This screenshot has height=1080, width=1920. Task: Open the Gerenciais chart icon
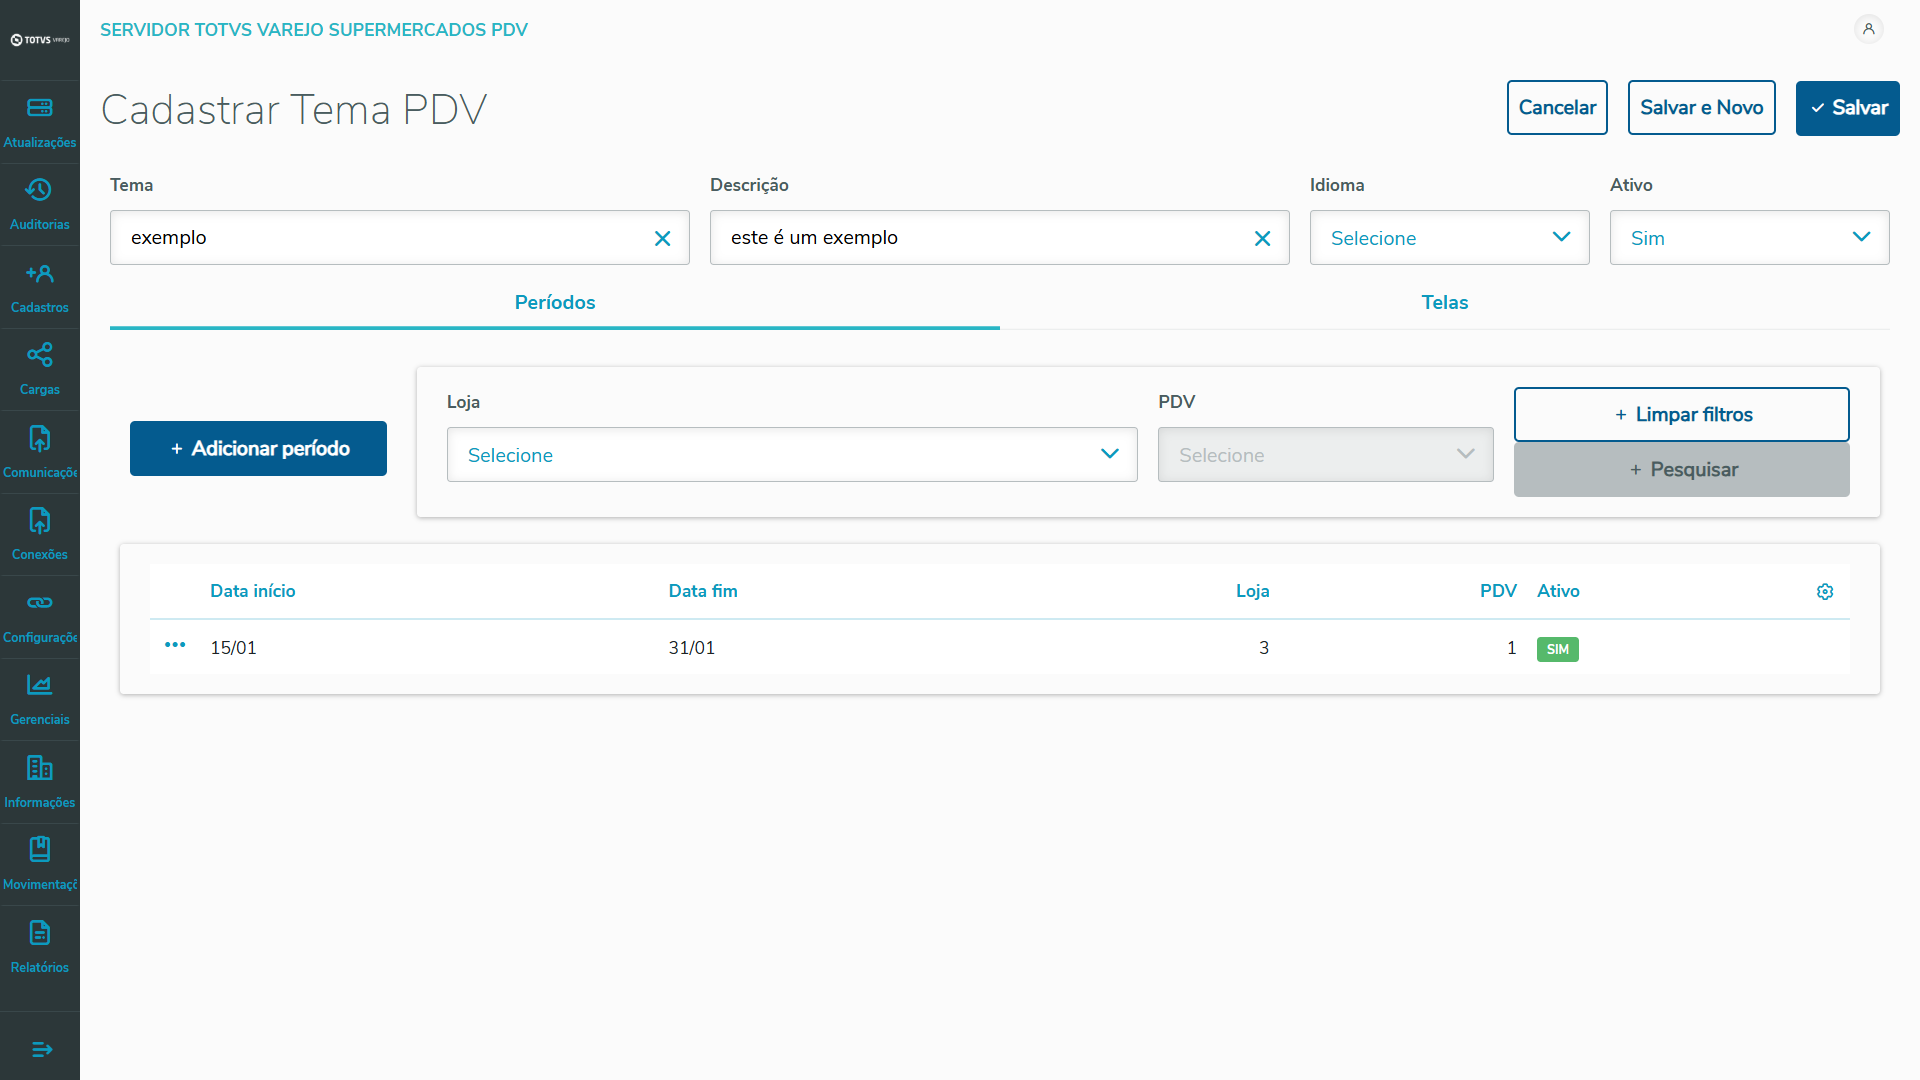tap(40, 685)
